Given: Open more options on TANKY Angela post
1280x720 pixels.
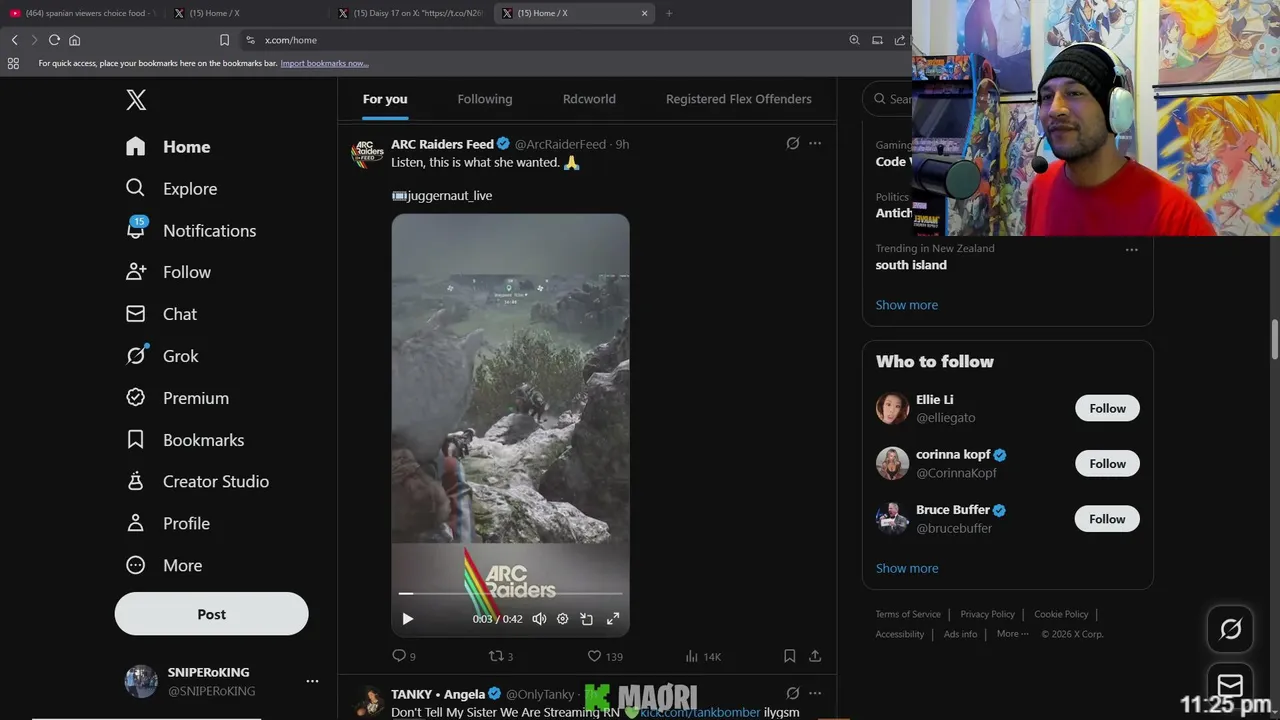Looking at the screenshot, I should (x=815, y=693).
